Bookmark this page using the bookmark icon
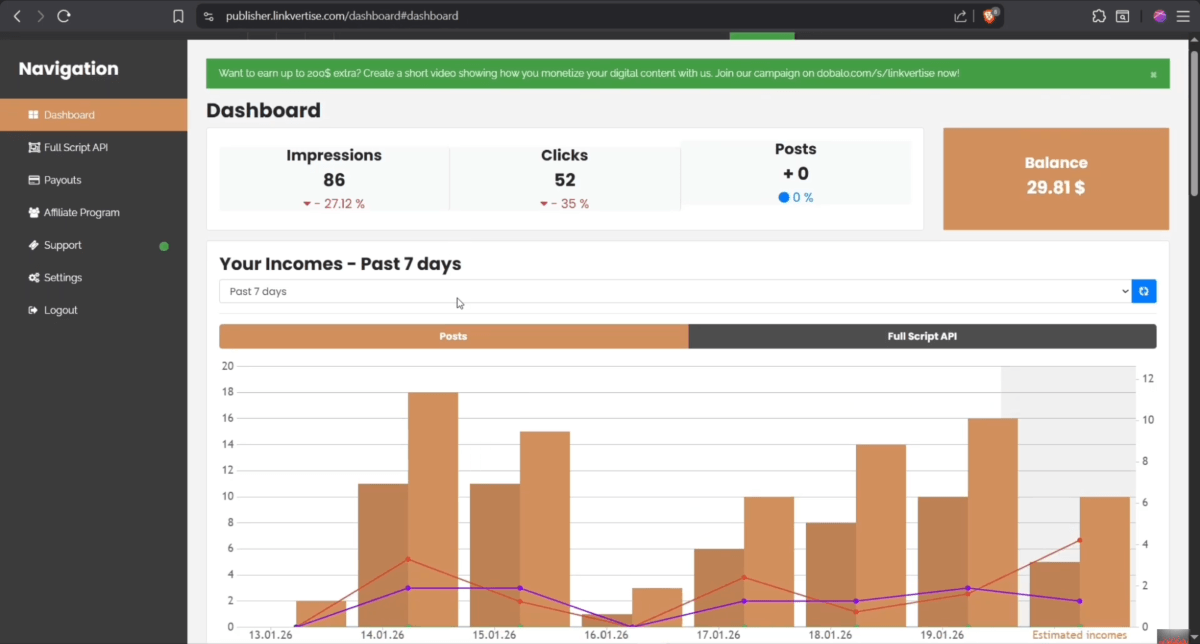 178,16
